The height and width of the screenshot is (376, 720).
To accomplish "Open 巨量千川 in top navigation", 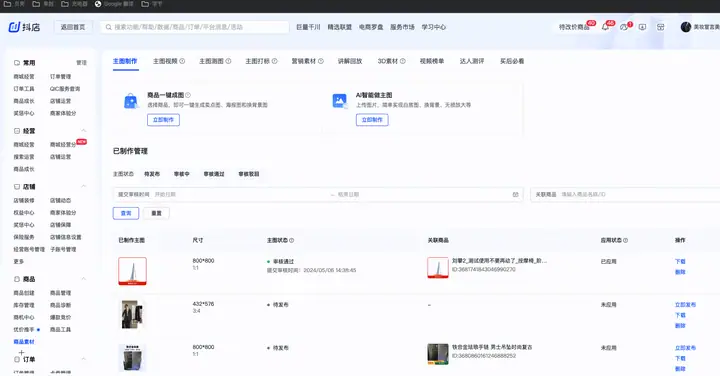I will click(308, 27).
